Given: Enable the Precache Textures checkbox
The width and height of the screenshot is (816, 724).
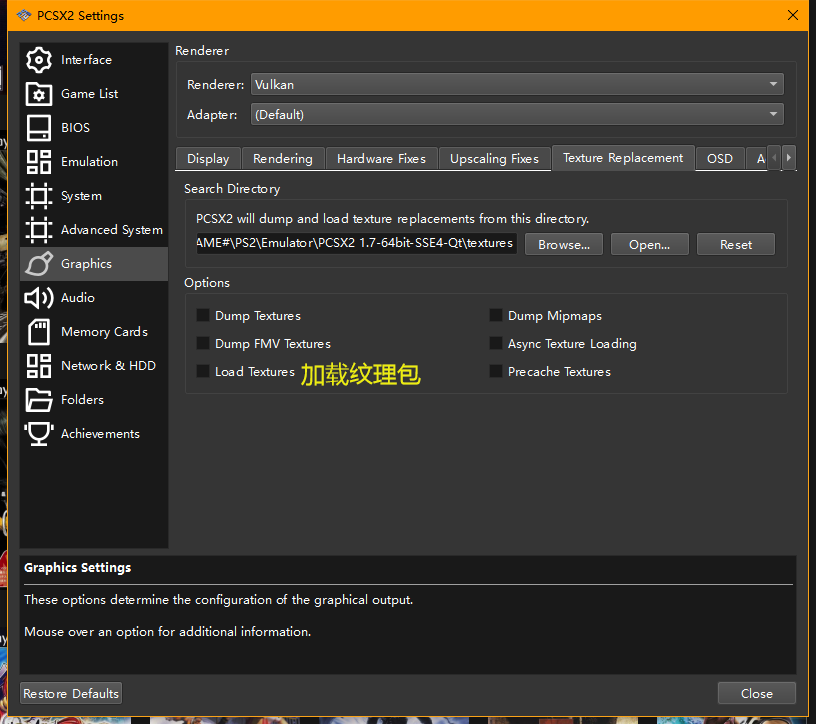Looking at the screenshot, I should (496, 372).
